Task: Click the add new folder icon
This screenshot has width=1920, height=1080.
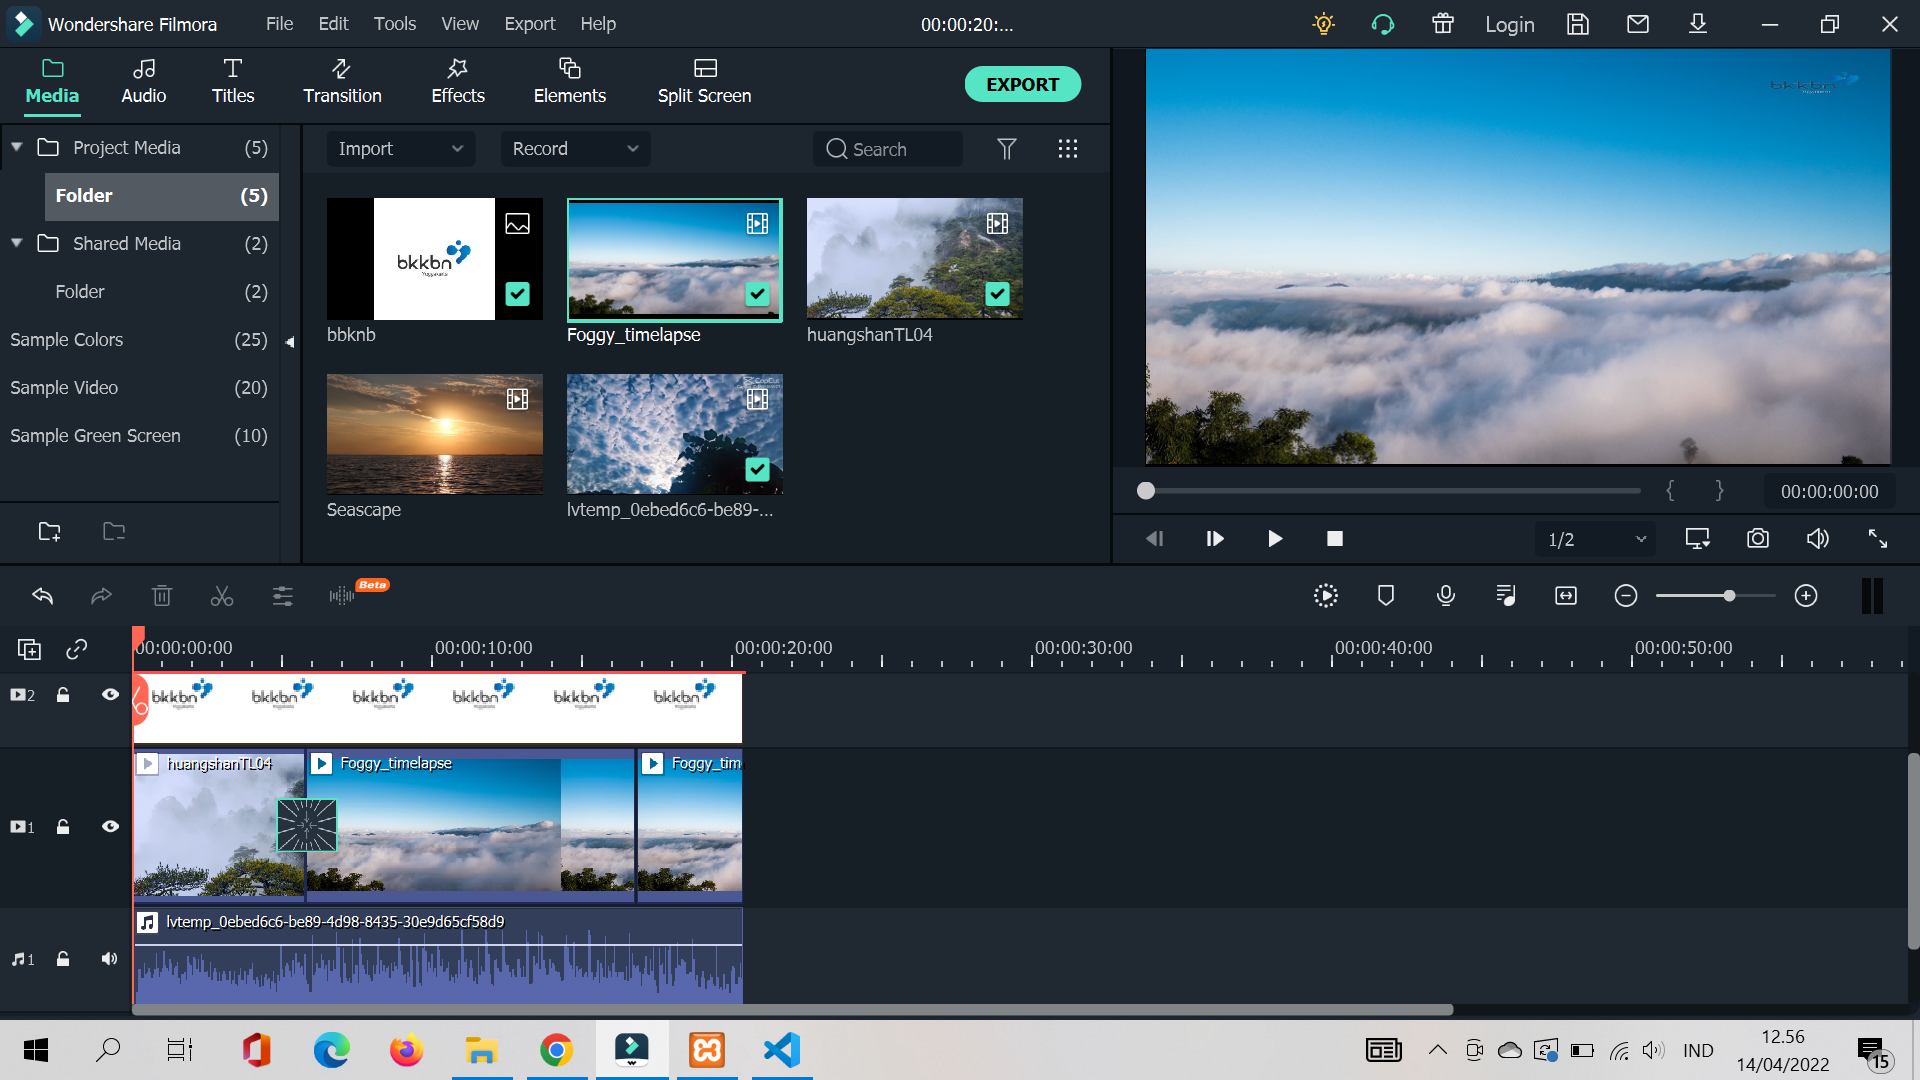Action: [x=49, y=531]
